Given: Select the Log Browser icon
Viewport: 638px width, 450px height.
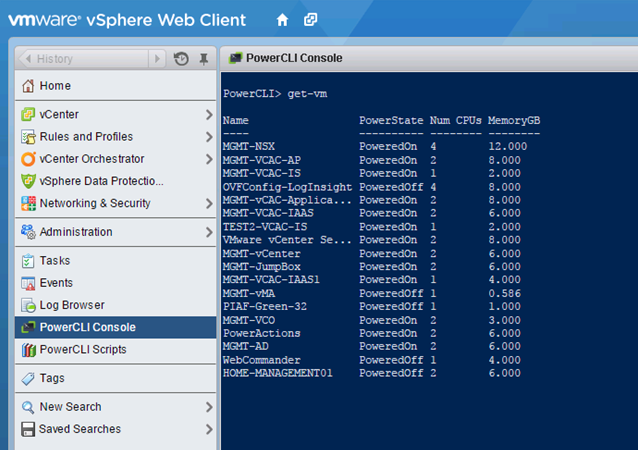Looking at the screenshot, I should tap(28, 305).
